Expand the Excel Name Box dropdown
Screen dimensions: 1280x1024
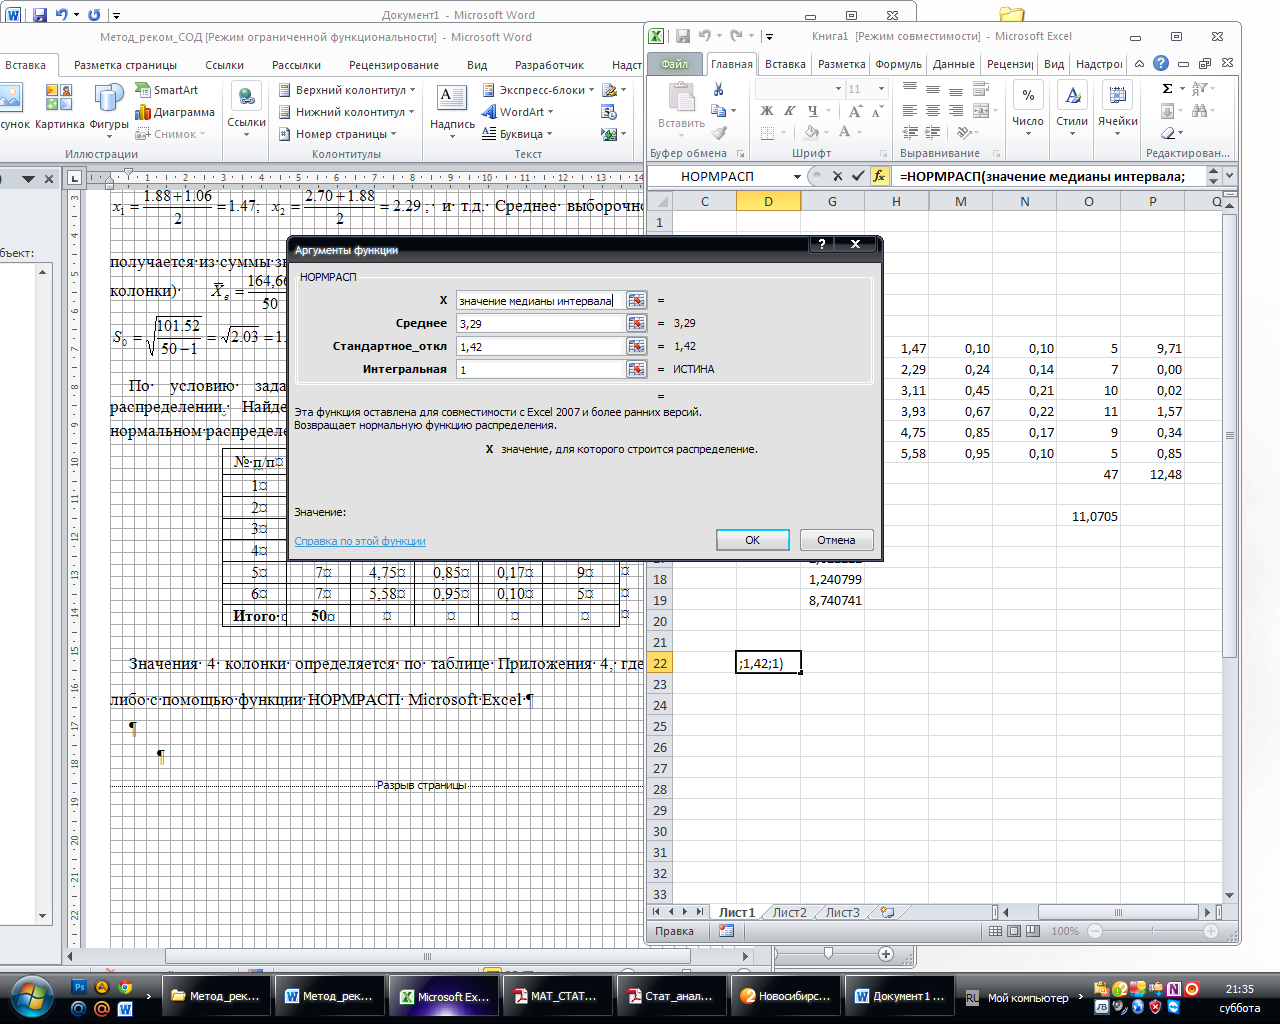pyautogui.click(x=797, y=176)
